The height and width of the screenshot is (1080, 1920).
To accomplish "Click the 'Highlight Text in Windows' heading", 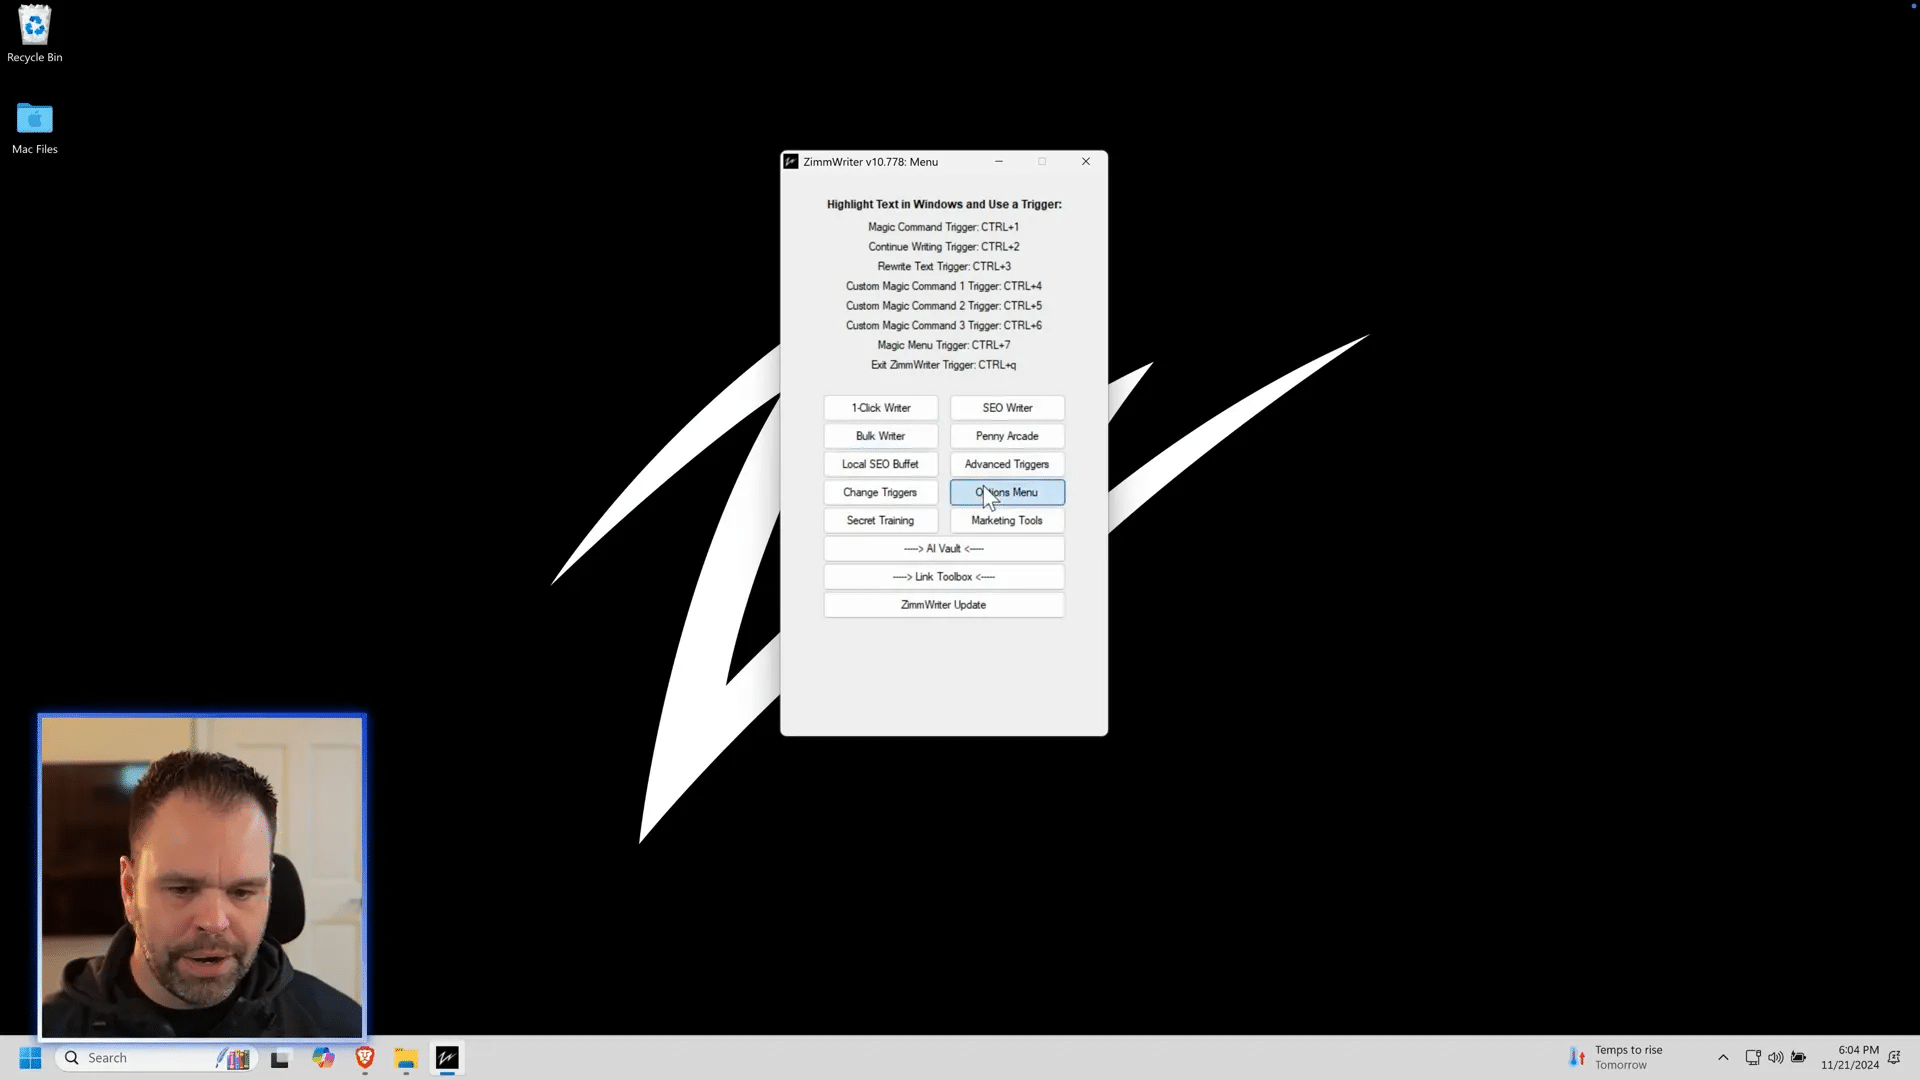I will pos(944,204).
